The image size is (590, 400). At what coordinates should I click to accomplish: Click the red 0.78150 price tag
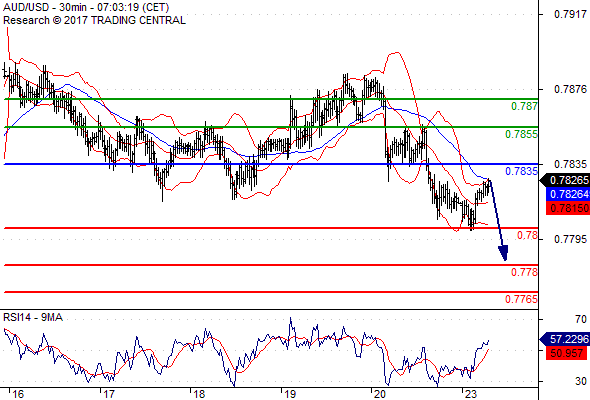568,208
